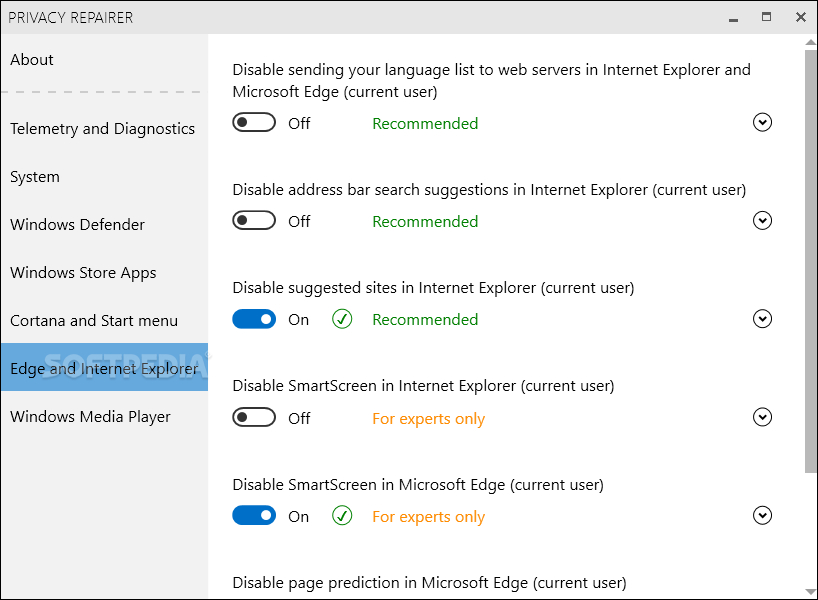Image resolution: width=818 pixels, height=600 pixels.
Task: Click Recommended label under address bar suggestions
Action: pyautogui.click(x=425, y=222)
